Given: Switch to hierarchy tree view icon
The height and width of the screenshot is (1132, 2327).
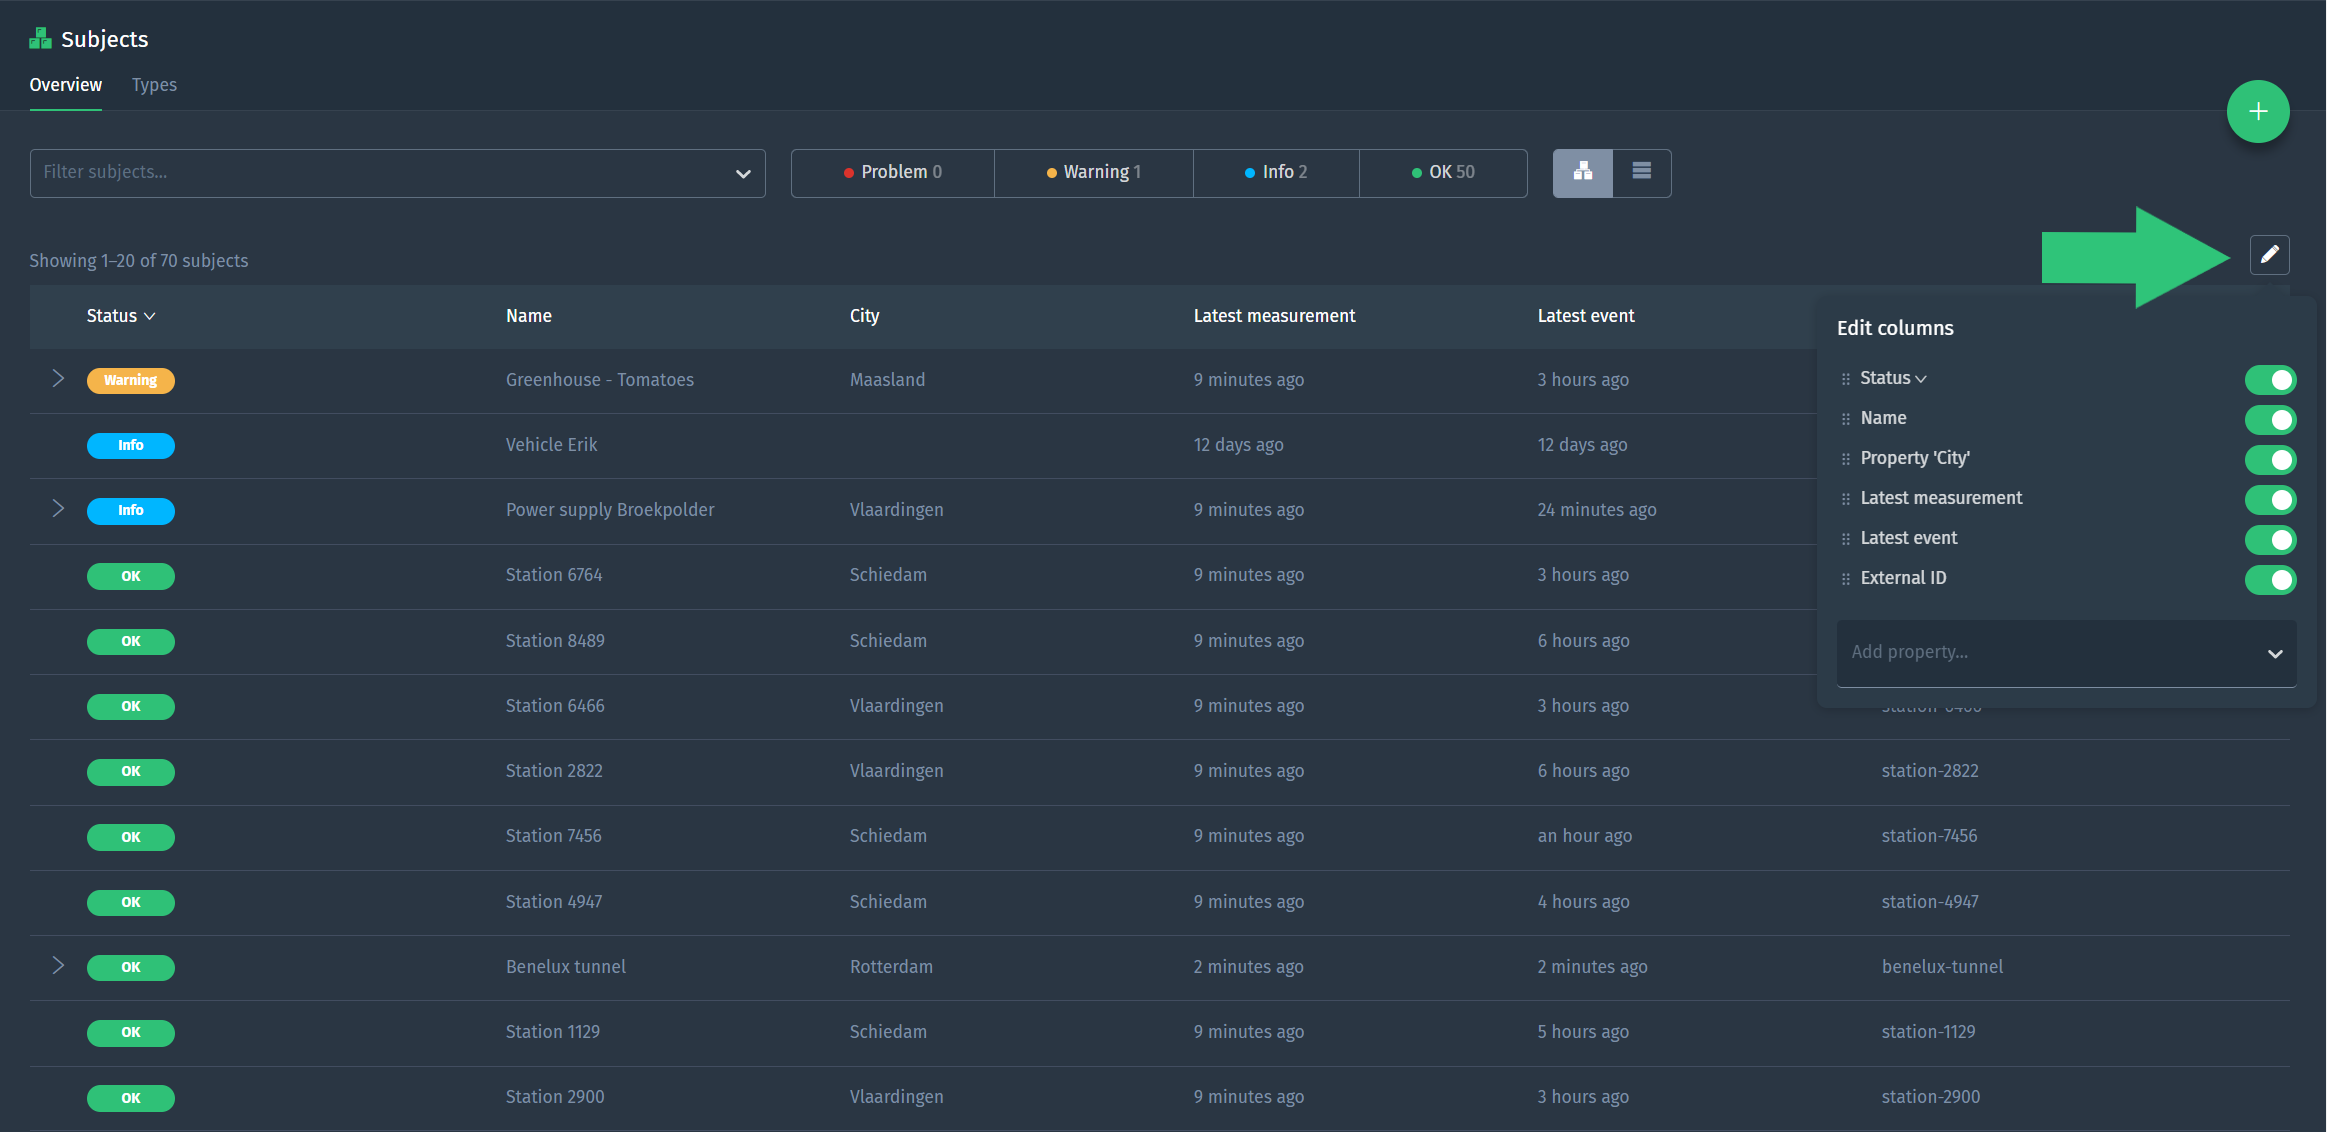Looking at the screenshot, I should click(x=1582, y=172).
